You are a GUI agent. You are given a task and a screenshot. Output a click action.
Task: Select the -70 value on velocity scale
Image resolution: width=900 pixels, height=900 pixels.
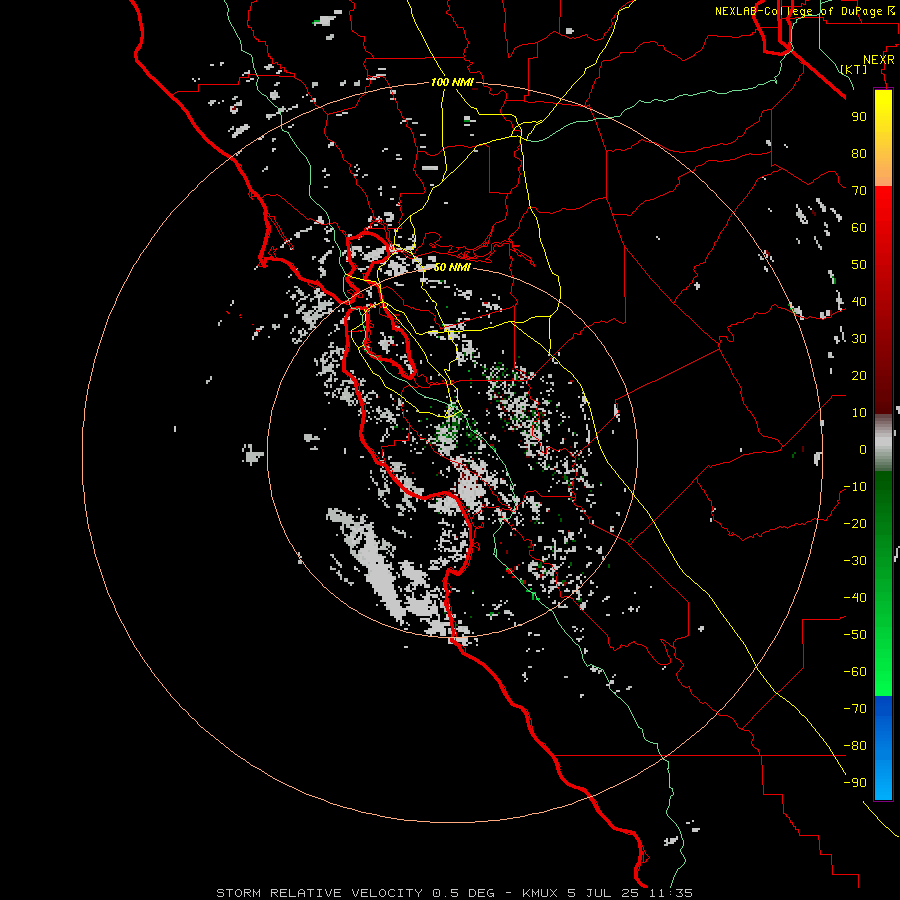(855, 709)
